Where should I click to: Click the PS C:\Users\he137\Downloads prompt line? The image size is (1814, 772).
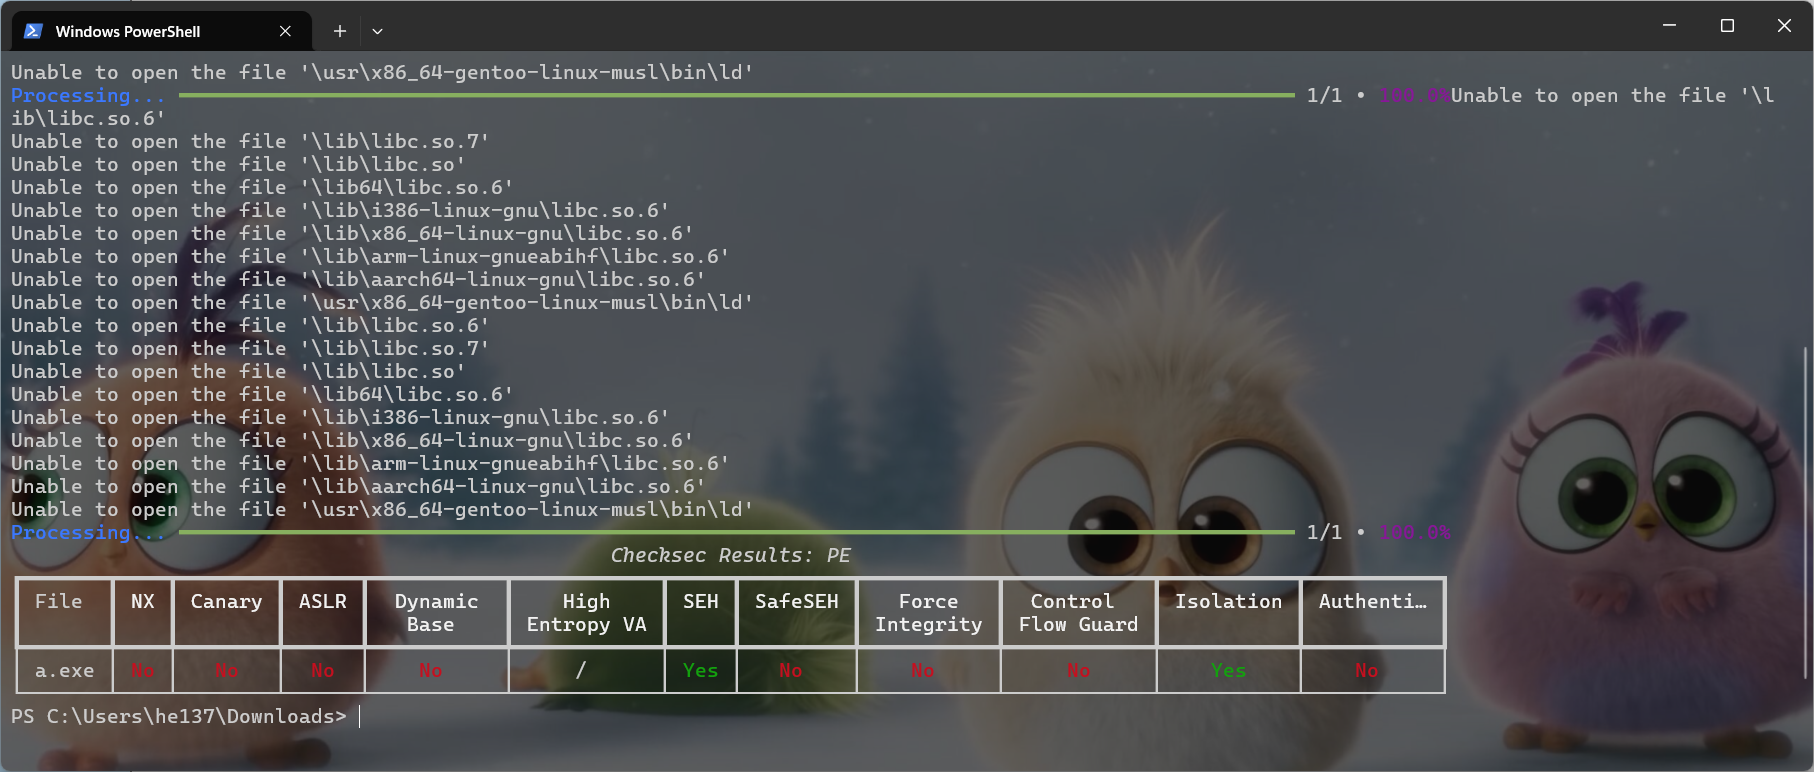click(179, 716)
